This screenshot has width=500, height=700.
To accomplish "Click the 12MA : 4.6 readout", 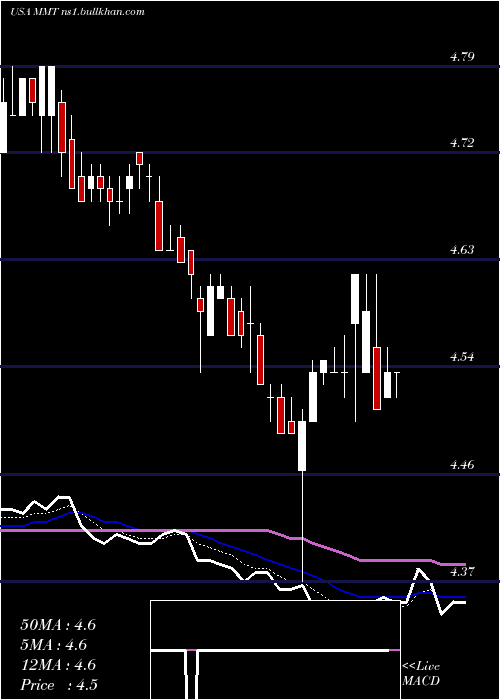I will coord(58,665).
